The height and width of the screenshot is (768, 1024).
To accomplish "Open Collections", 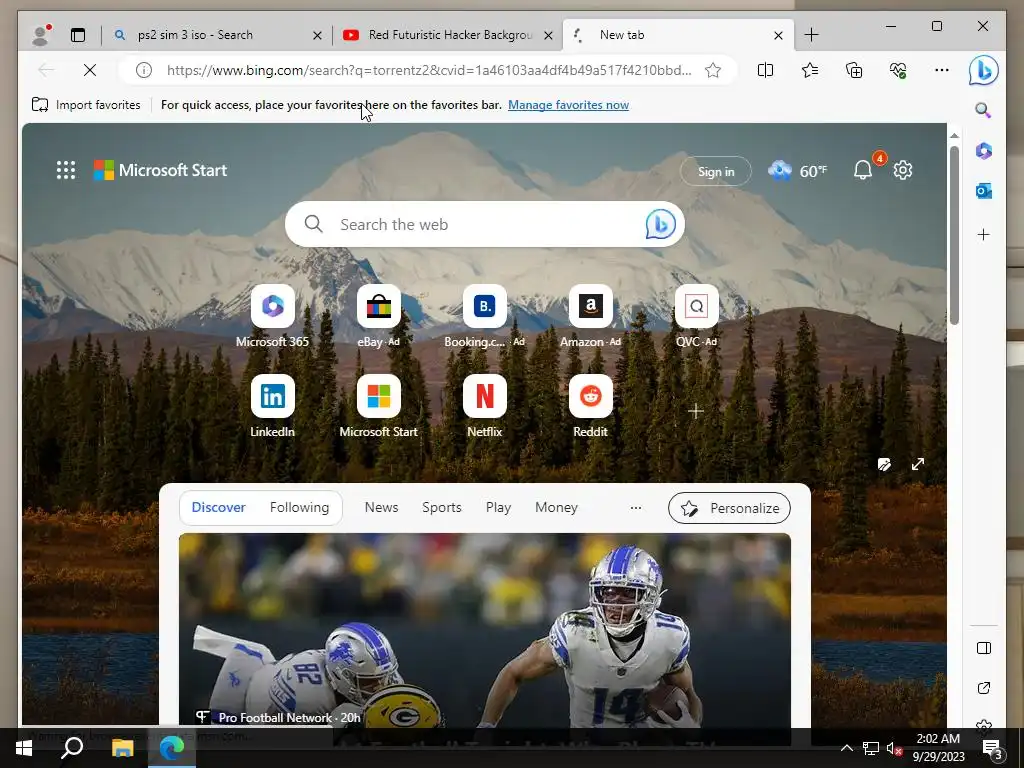I will coord(854,70).
